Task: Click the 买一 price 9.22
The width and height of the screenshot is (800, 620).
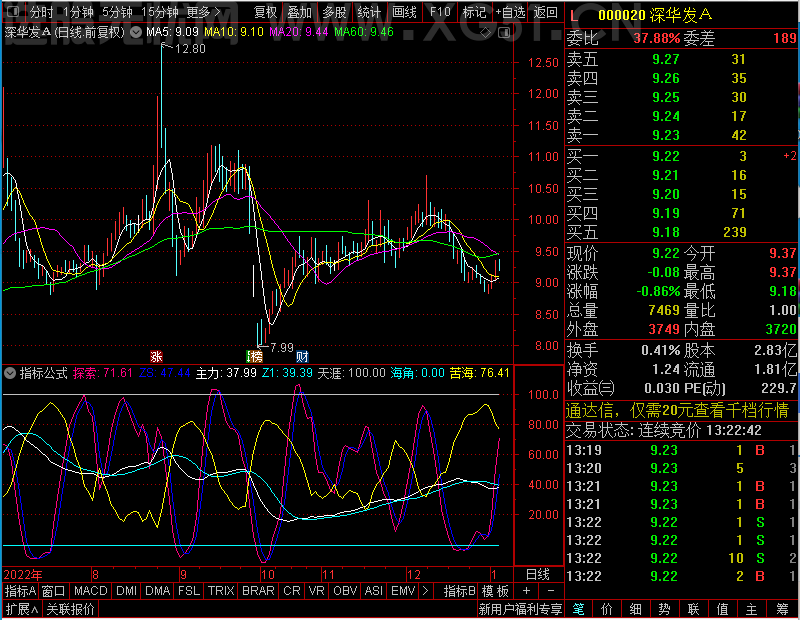Action: 666,156
